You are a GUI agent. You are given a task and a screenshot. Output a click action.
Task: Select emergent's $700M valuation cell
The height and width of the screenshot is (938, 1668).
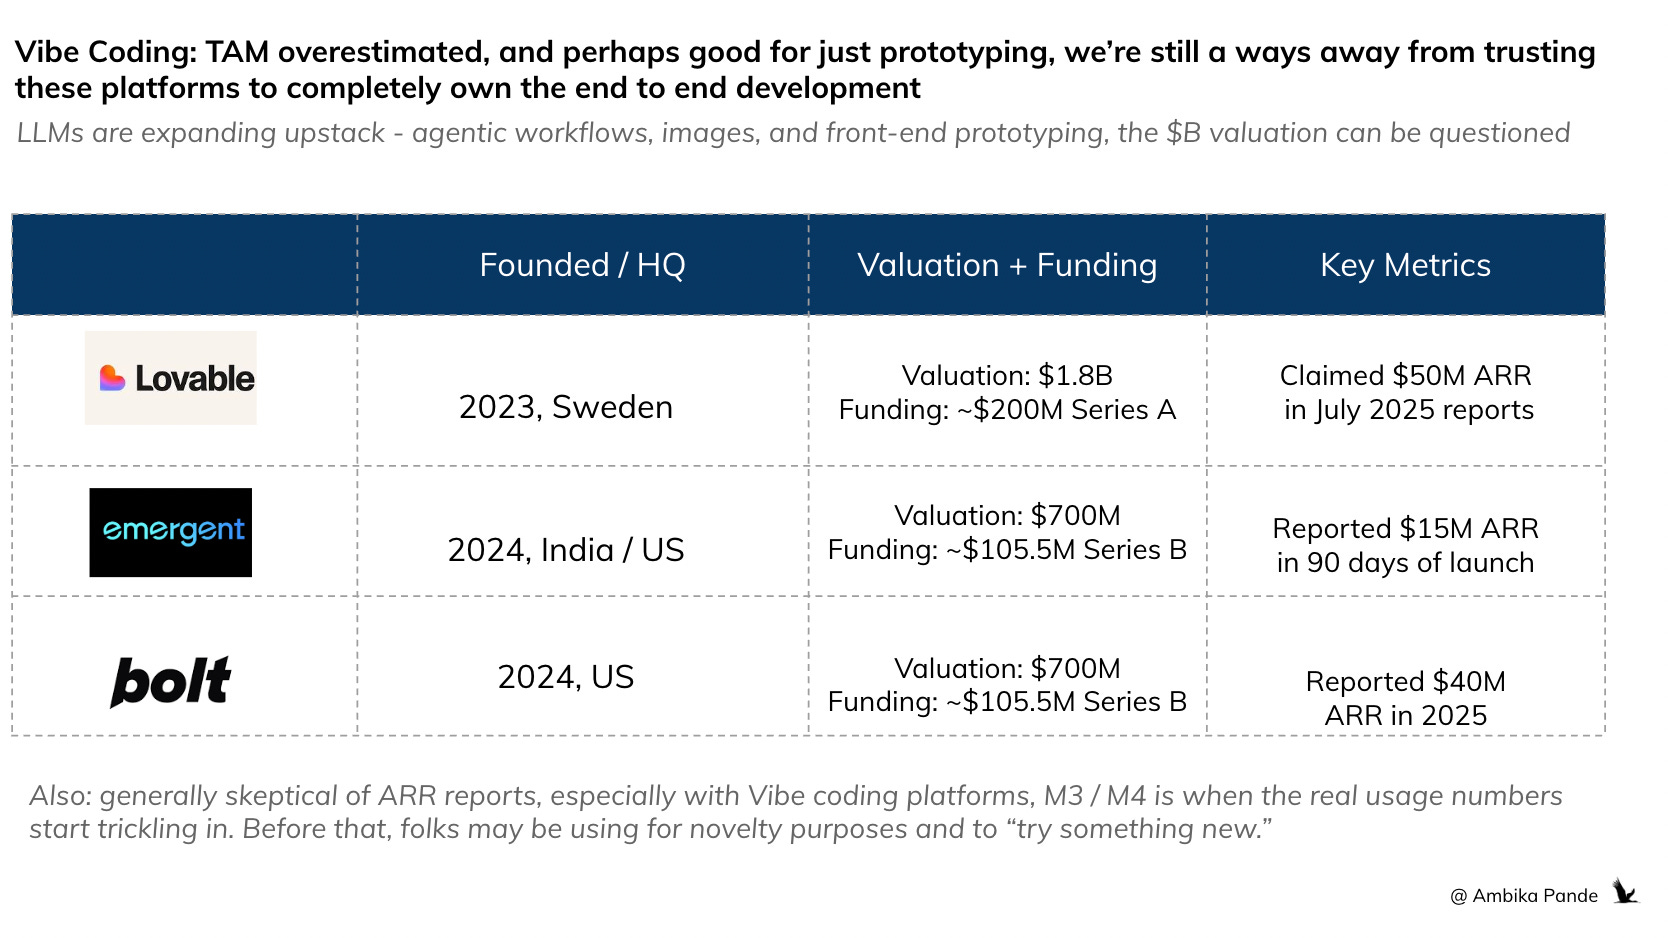tap(1007, 532)
